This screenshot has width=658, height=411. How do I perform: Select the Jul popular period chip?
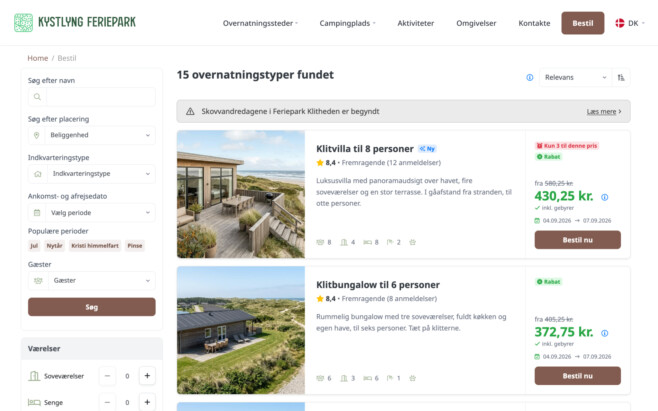point(34,246)
